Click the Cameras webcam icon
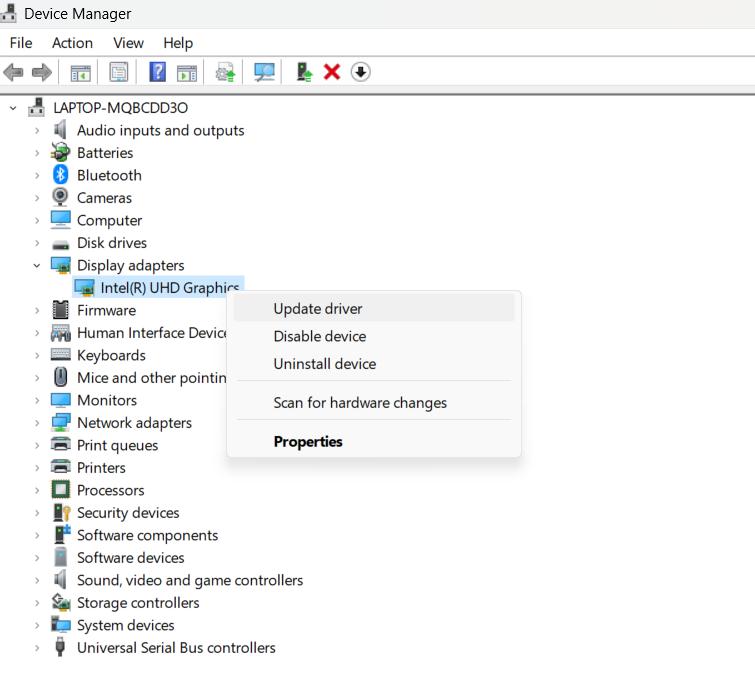The width and height of the screenshot is (755, 675). tap(60, 197)
